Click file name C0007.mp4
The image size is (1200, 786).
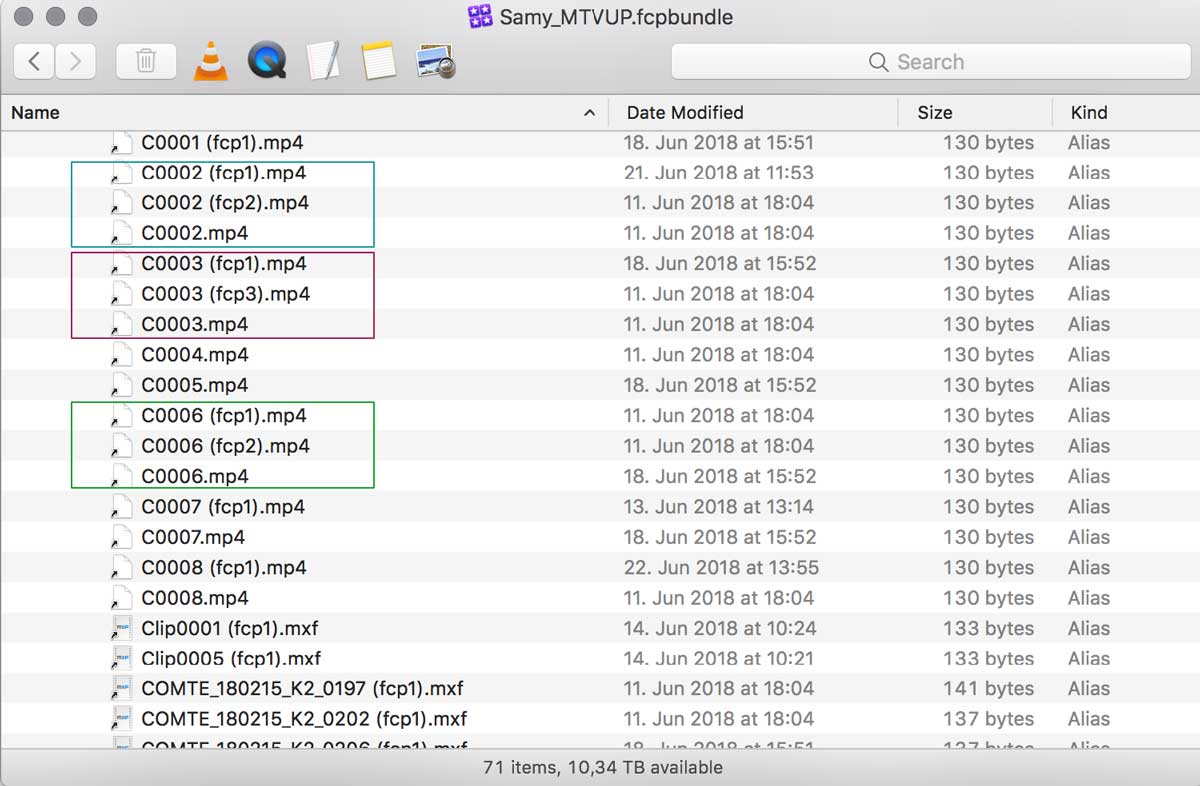pyautogui.click(x=193, y=537)
